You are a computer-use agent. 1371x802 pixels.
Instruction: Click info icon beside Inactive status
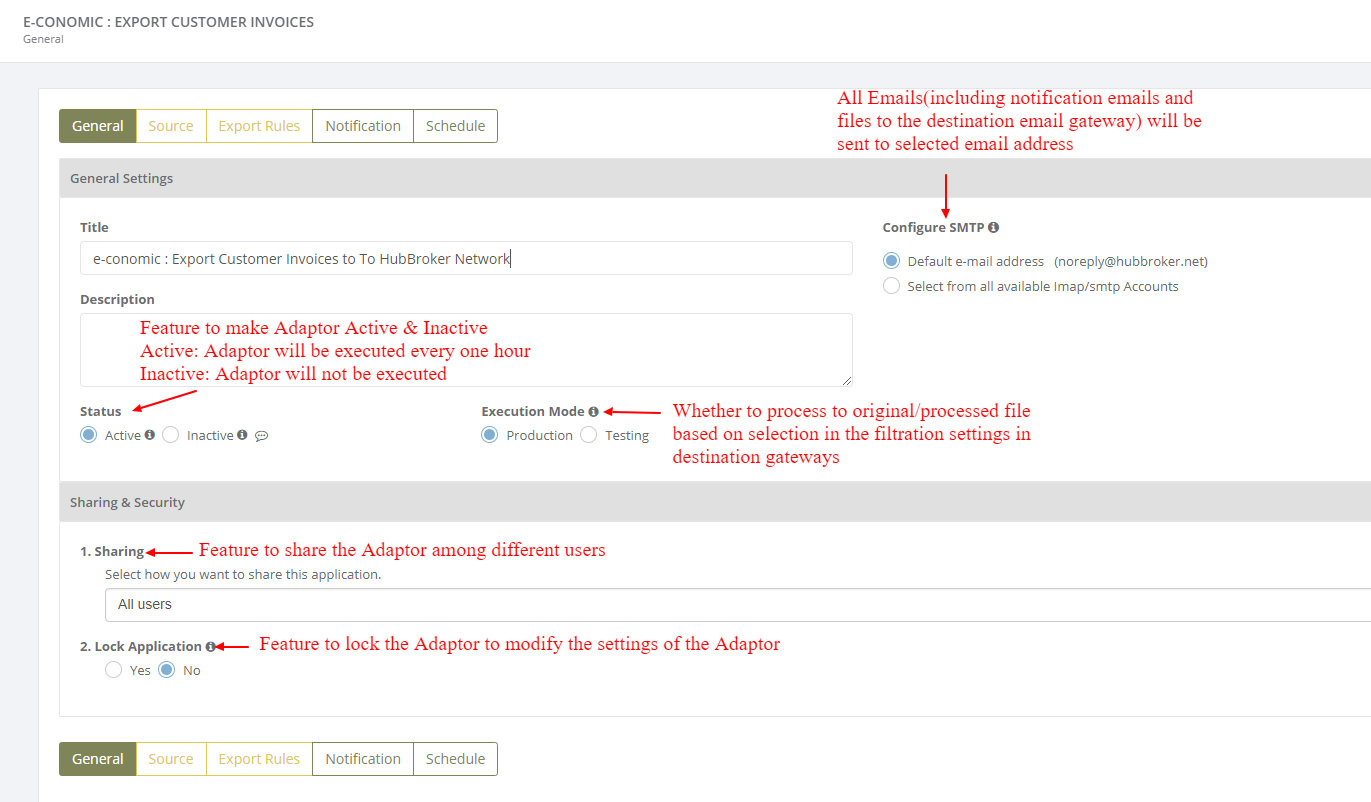[x=242, y=435]
